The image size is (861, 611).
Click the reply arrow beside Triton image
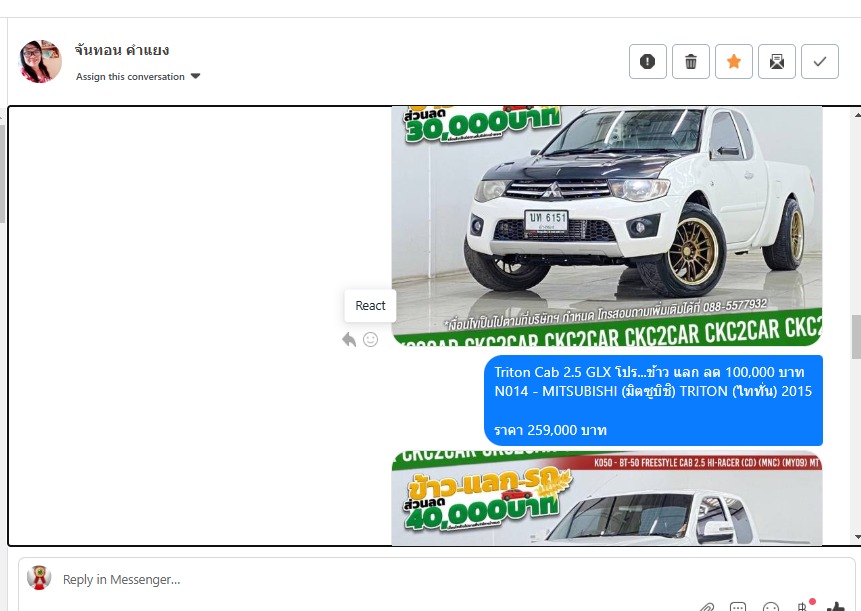(x=349, y=340)
